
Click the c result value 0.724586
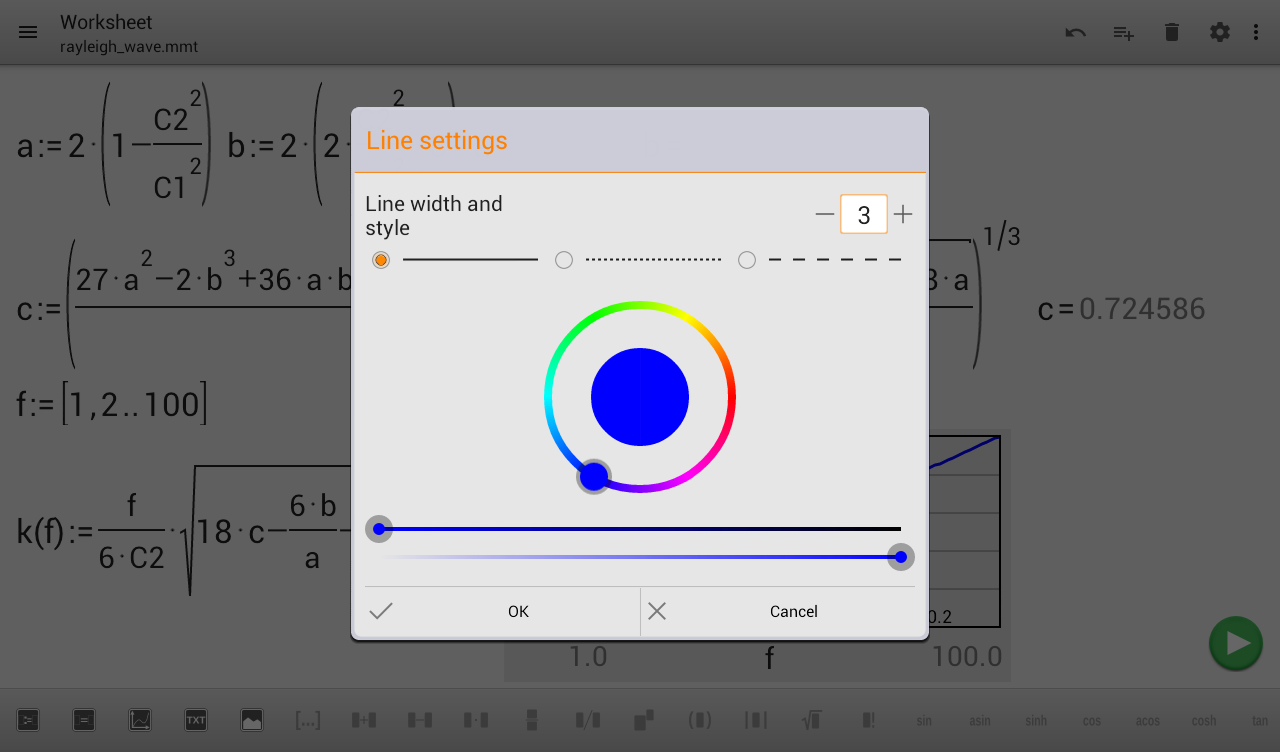[1142, 309]
